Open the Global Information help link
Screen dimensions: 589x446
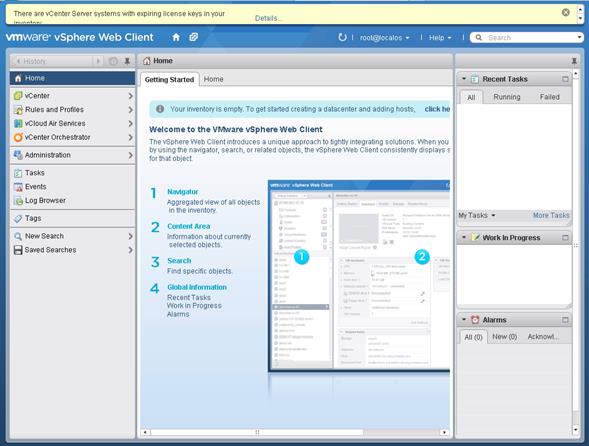point(197,287)
